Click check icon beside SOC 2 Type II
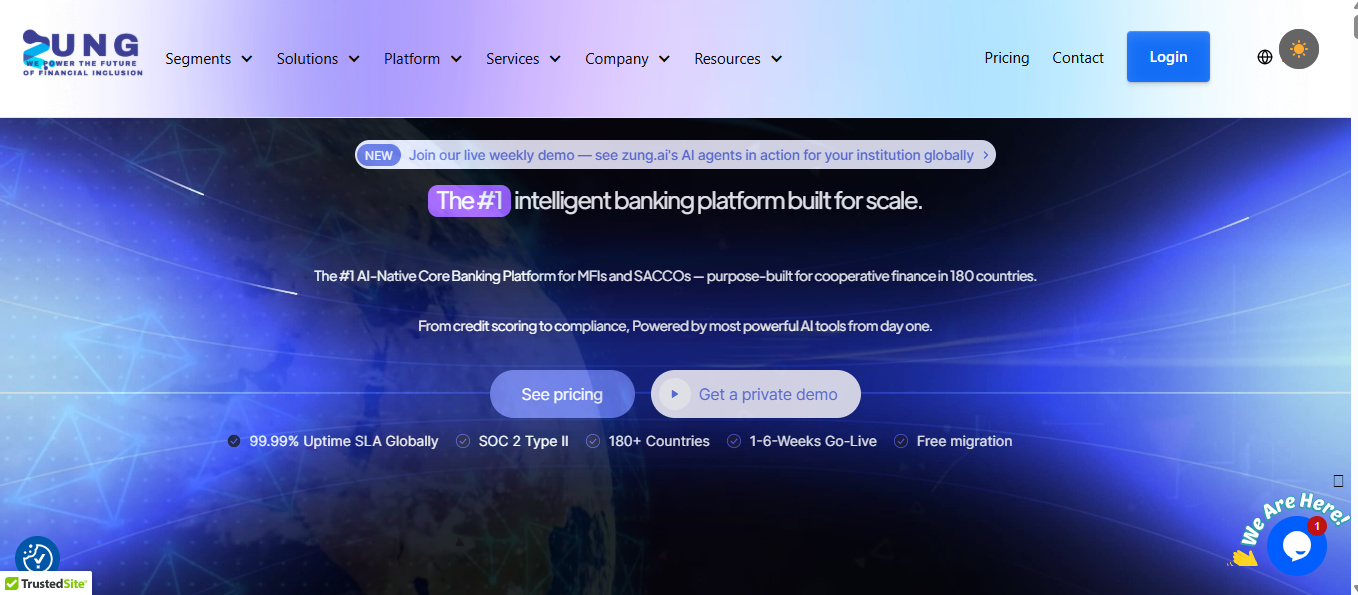1358x595 pixels. (463, 441)
